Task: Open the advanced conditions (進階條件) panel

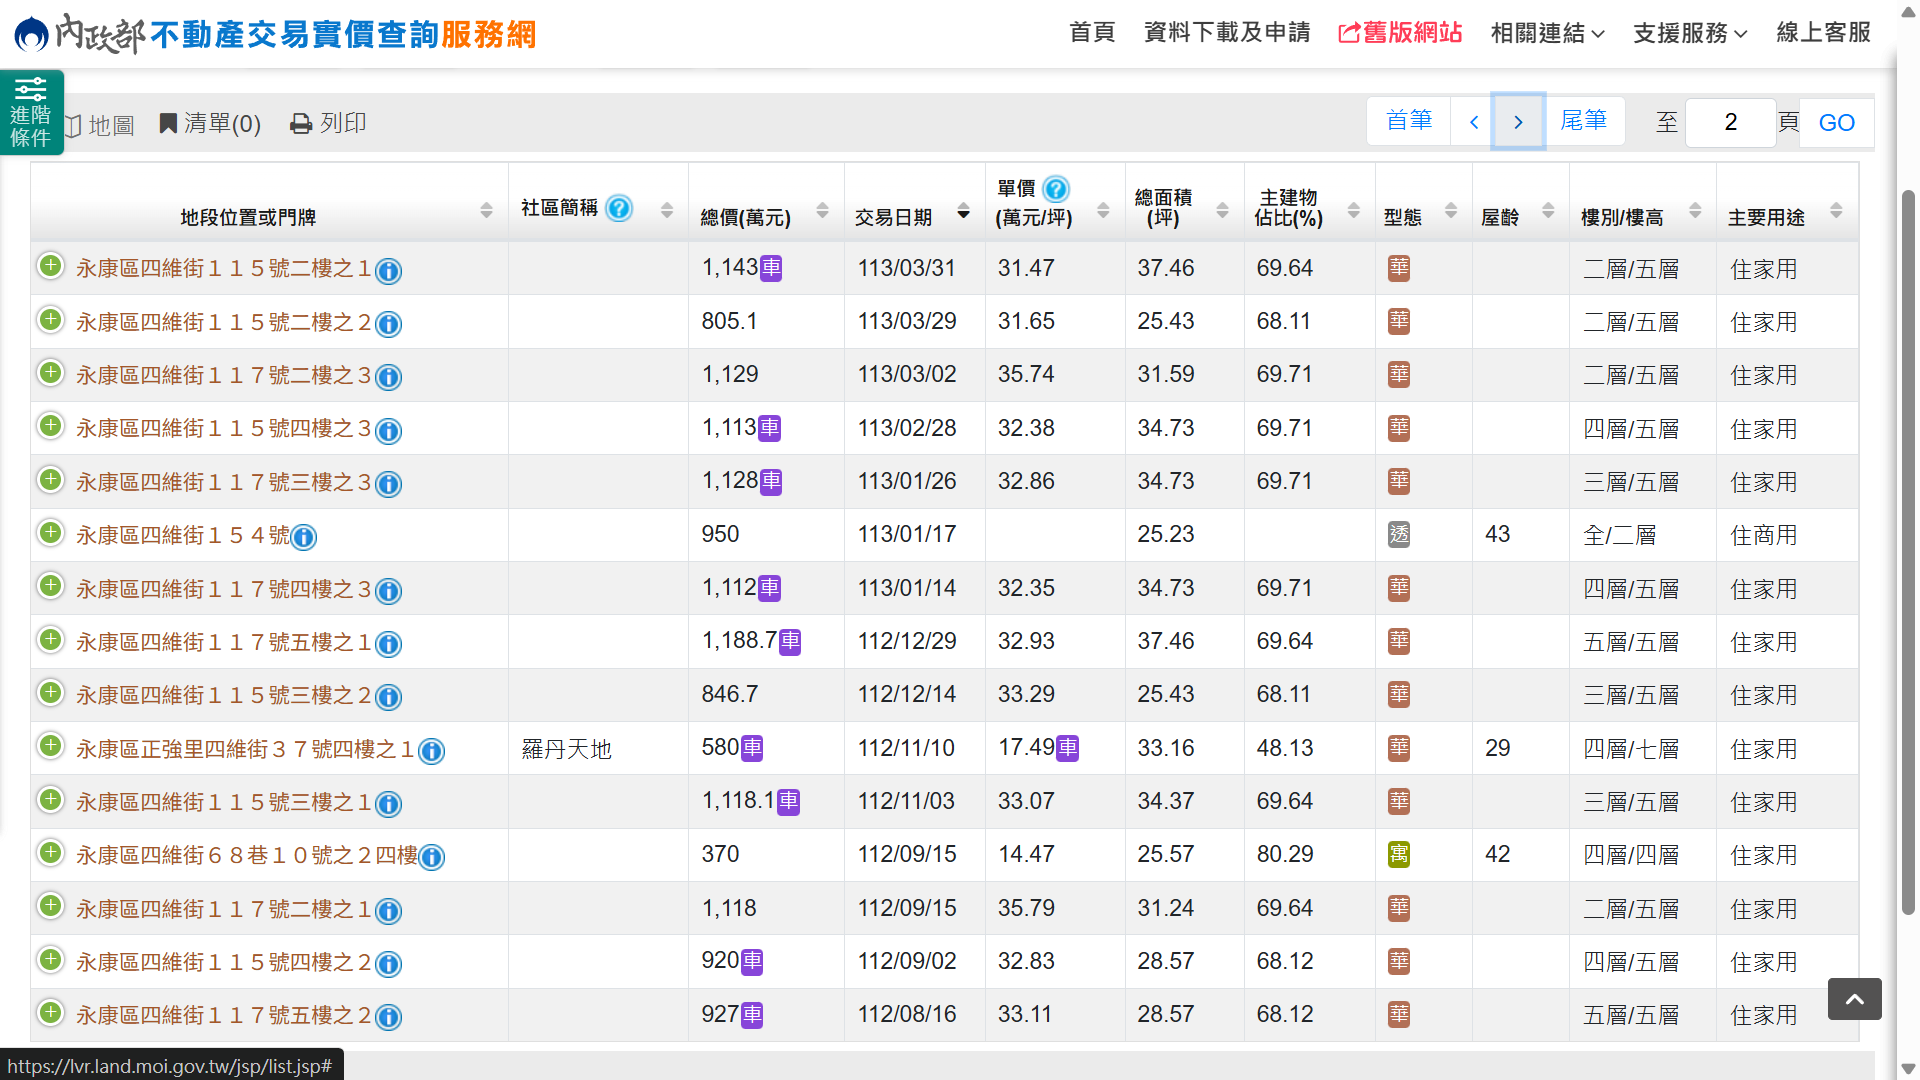Action: pos(31,112)
